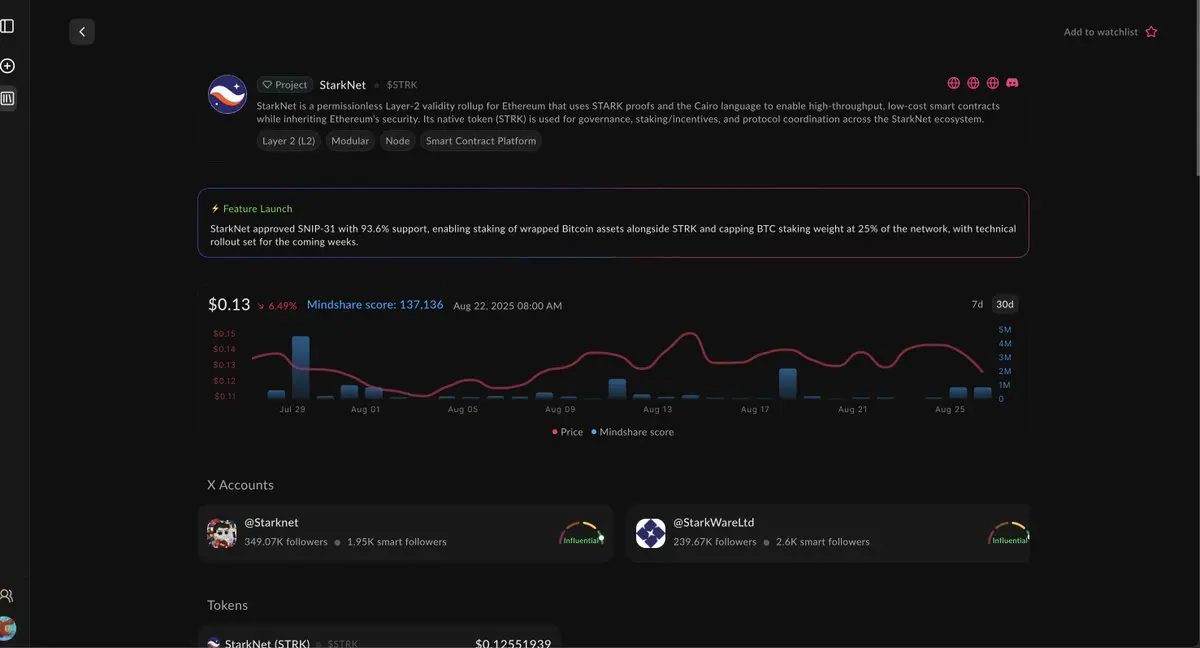Viewport: 1200px width, 648px height.
Task: Click the Tokens section heading
Action: [227, 605]
